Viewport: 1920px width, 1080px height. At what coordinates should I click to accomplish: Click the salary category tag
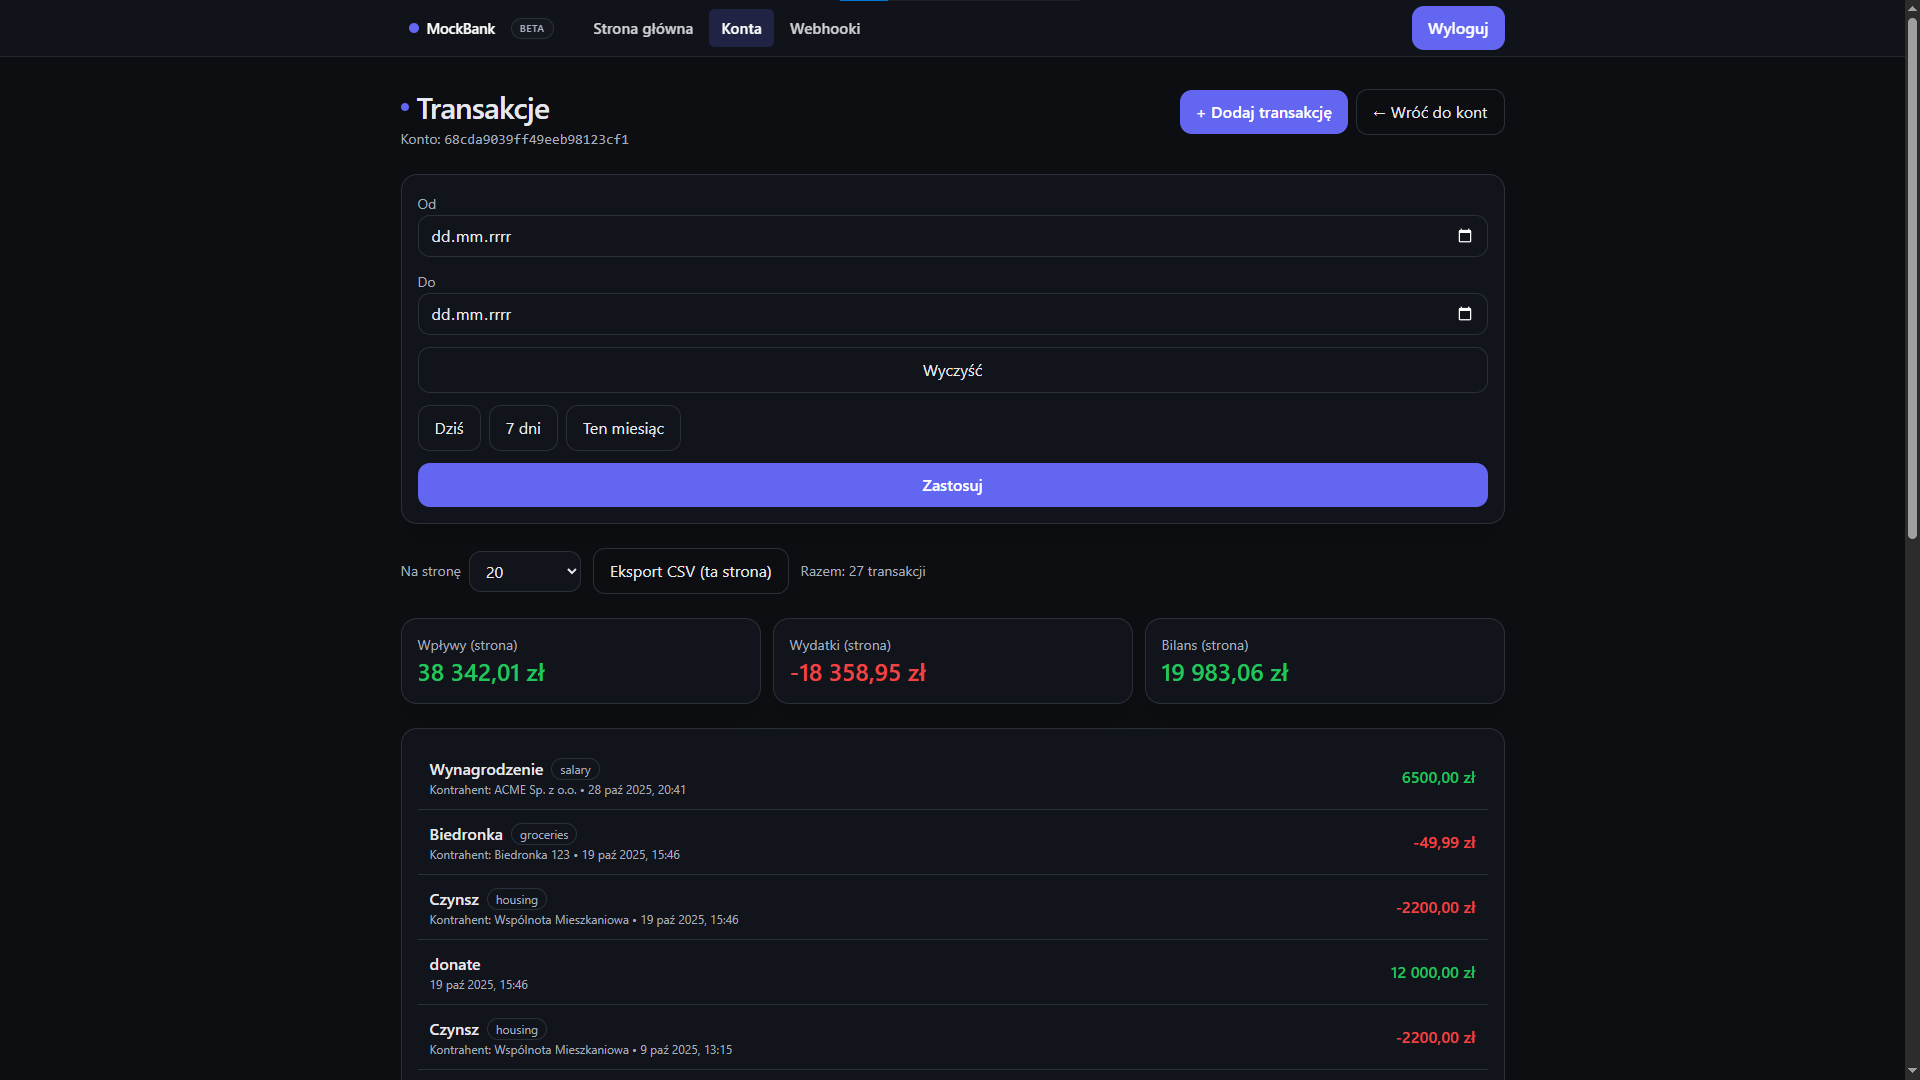[x=575, y=770]
